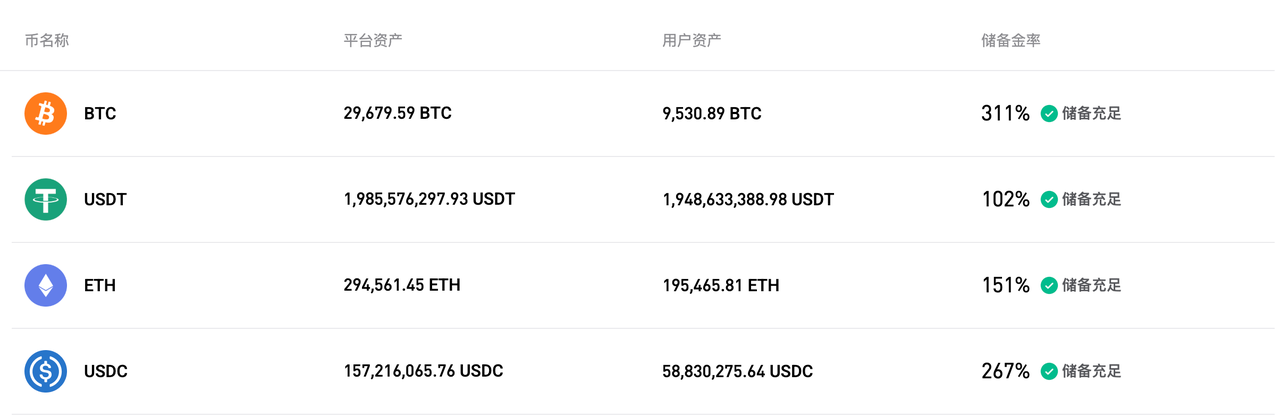Select the USDC coin name label
Image resolution: width=1280 pixels, height=418 pixels.
click(x=106, y=372)
